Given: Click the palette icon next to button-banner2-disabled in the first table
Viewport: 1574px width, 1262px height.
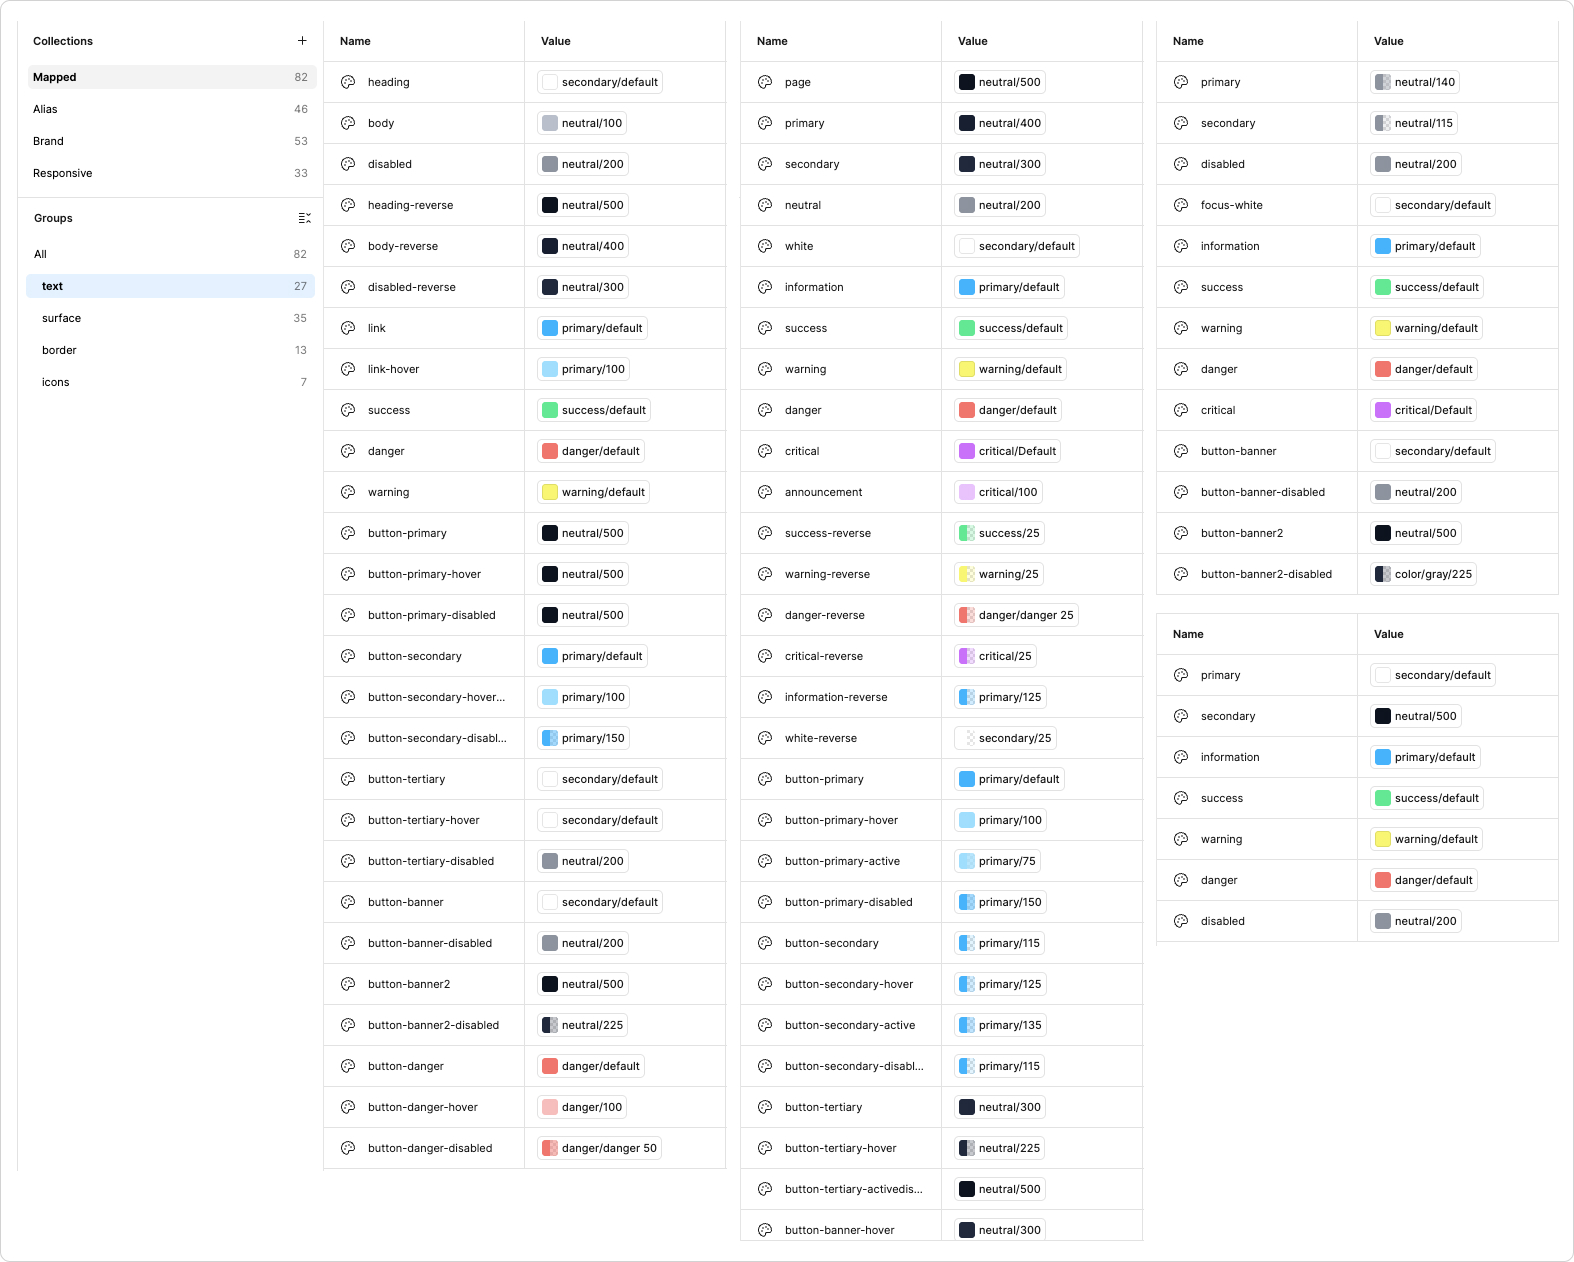Looking at the screenshot, I should 348,1025.
